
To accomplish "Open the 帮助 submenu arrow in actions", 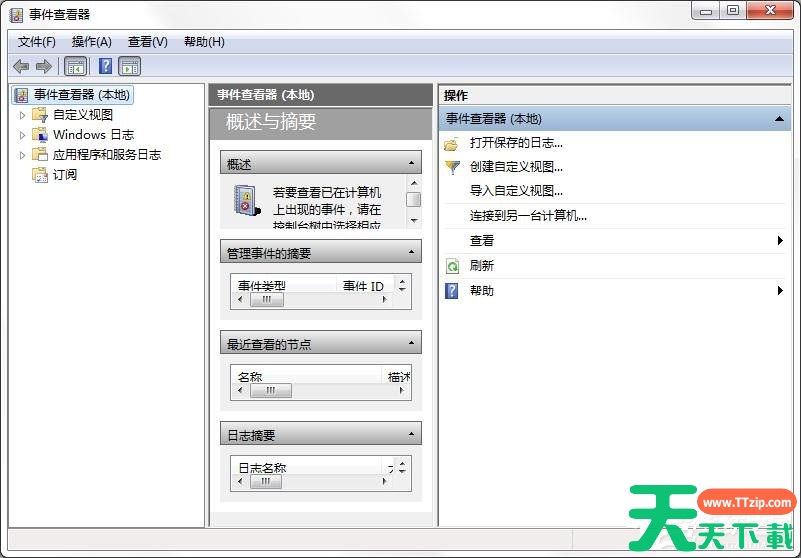I will click(x=780, y=291).
